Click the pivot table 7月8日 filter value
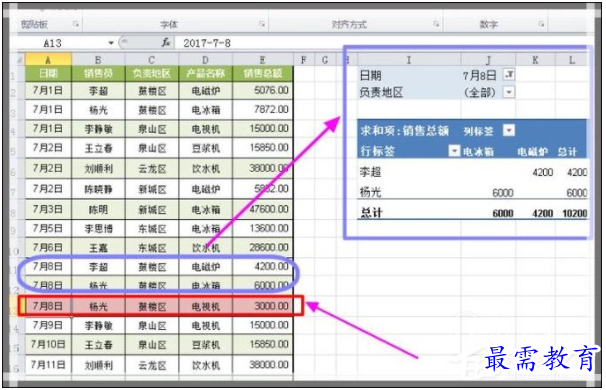This screenshot has height=390, width=606. tap(479, 75)
